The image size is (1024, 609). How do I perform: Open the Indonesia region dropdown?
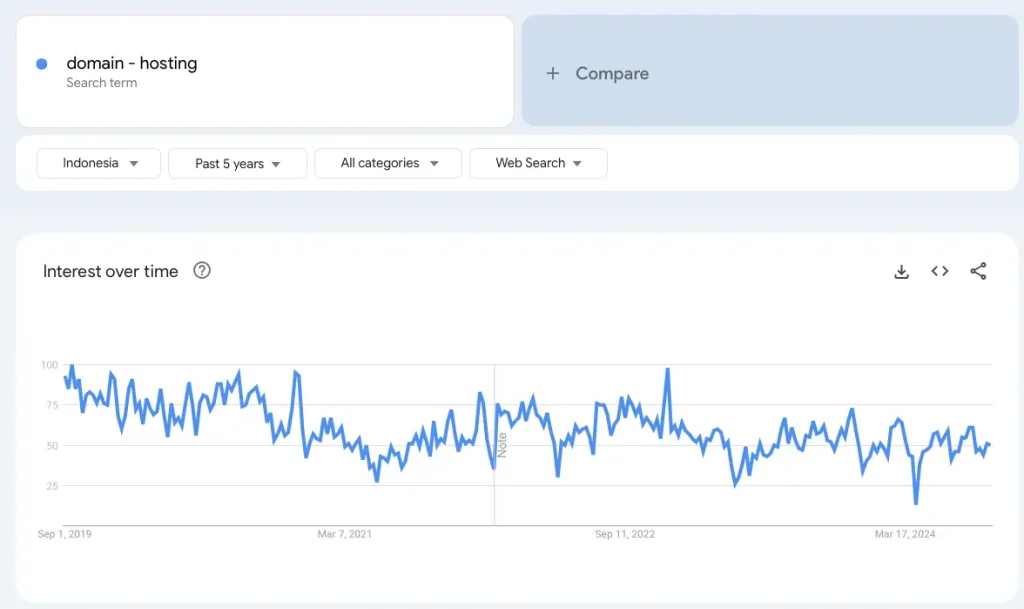pyautogui.click(x=99, y=163)
